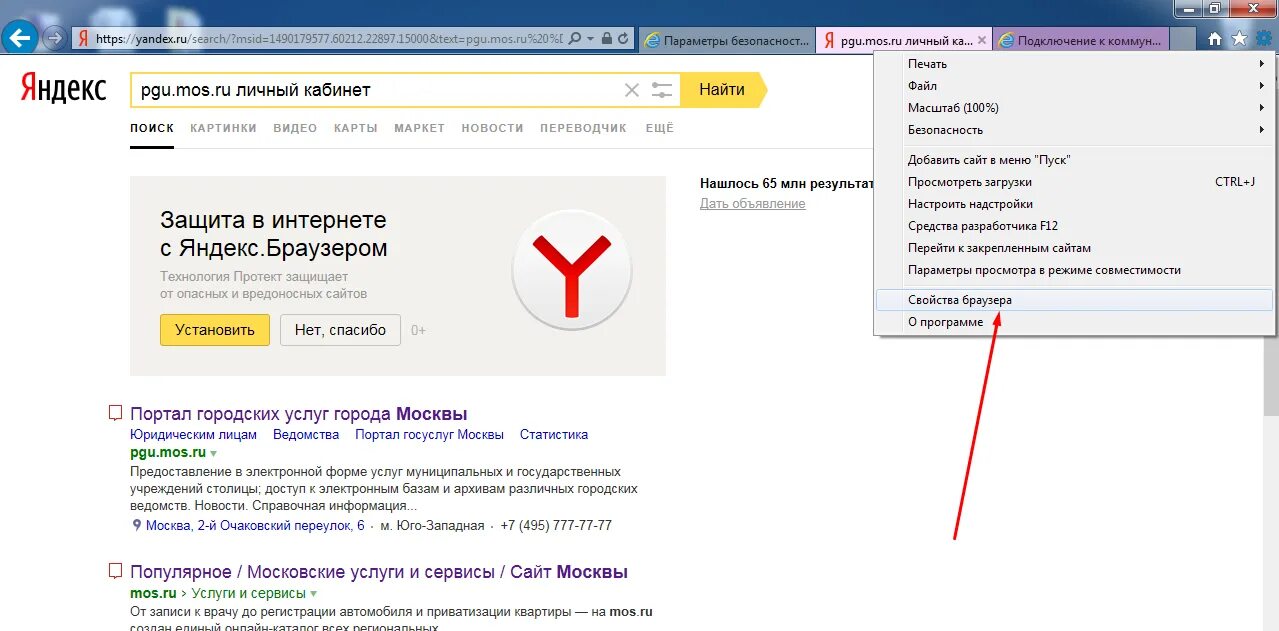Open the new tab button
The width and height of the screenshot is (1279, 631).
pos(1181,40)
